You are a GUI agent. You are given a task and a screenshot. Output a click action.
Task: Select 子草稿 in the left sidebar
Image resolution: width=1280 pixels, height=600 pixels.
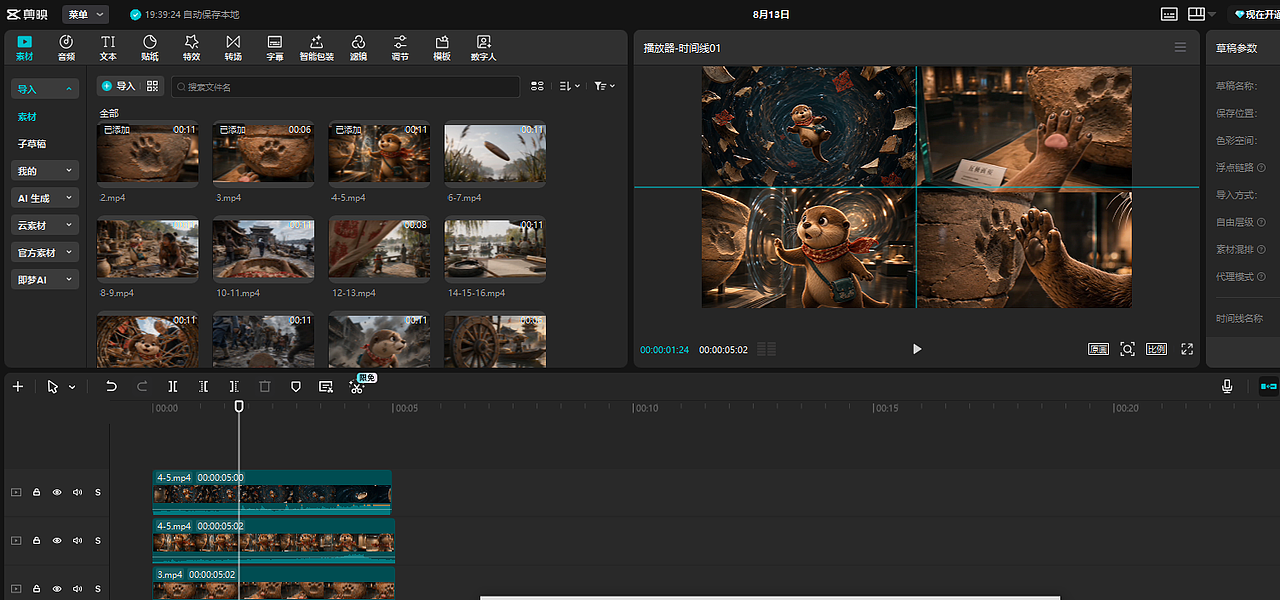(31, 144)
